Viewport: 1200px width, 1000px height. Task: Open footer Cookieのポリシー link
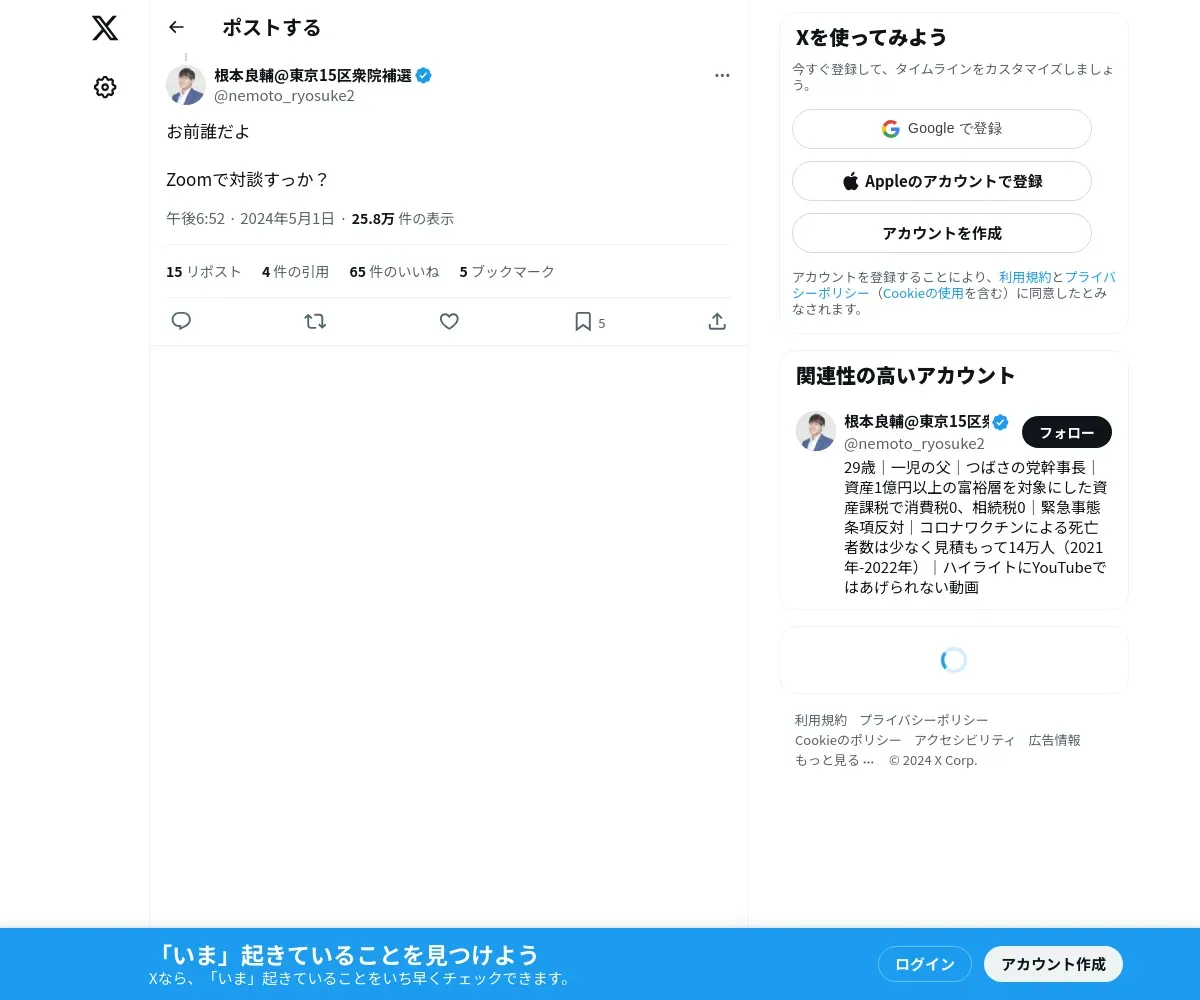tap(848, 740)
